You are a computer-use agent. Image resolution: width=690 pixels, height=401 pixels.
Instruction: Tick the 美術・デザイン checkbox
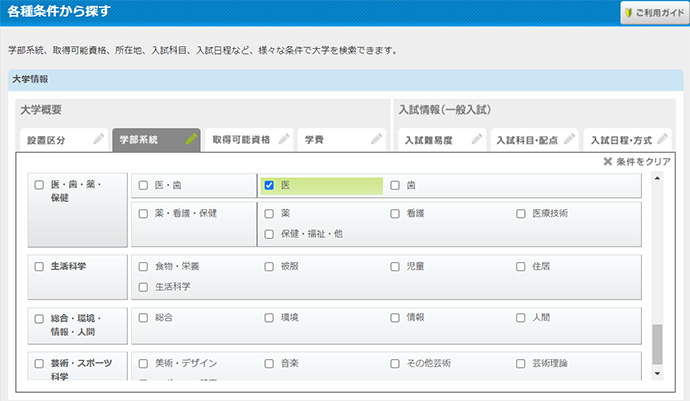(143, 364)
